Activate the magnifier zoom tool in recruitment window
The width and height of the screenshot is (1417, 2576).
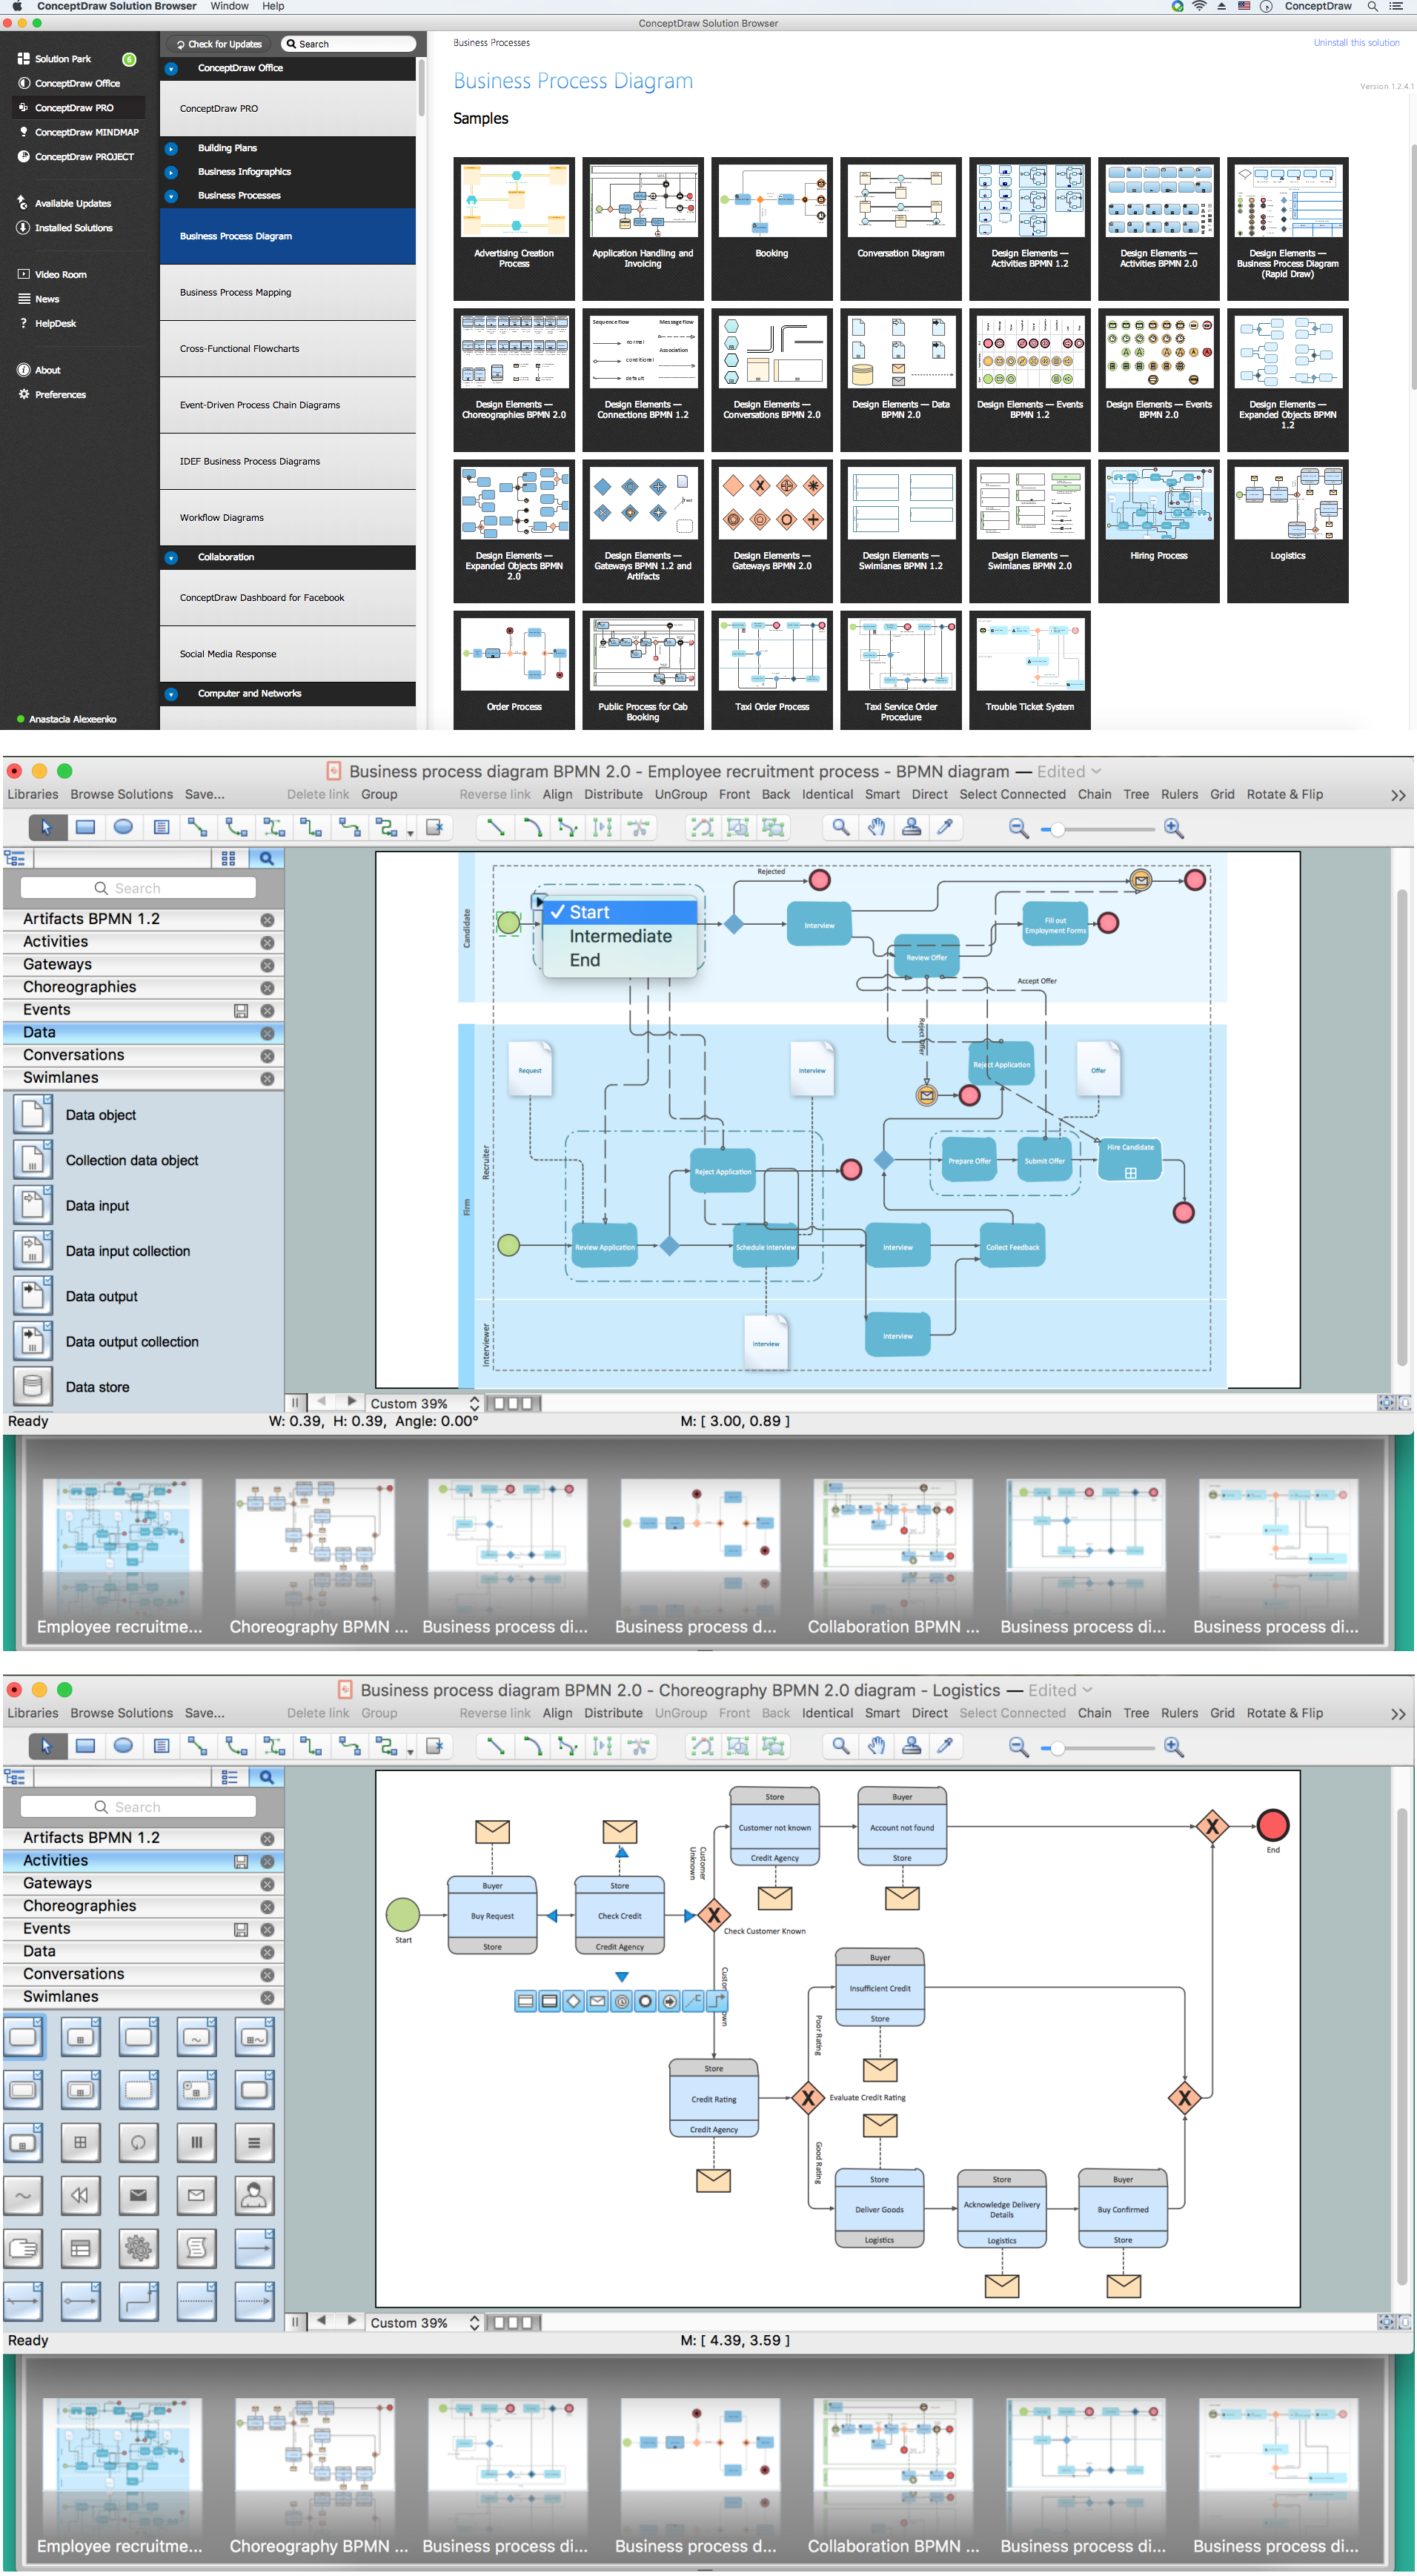click(841, 827)
